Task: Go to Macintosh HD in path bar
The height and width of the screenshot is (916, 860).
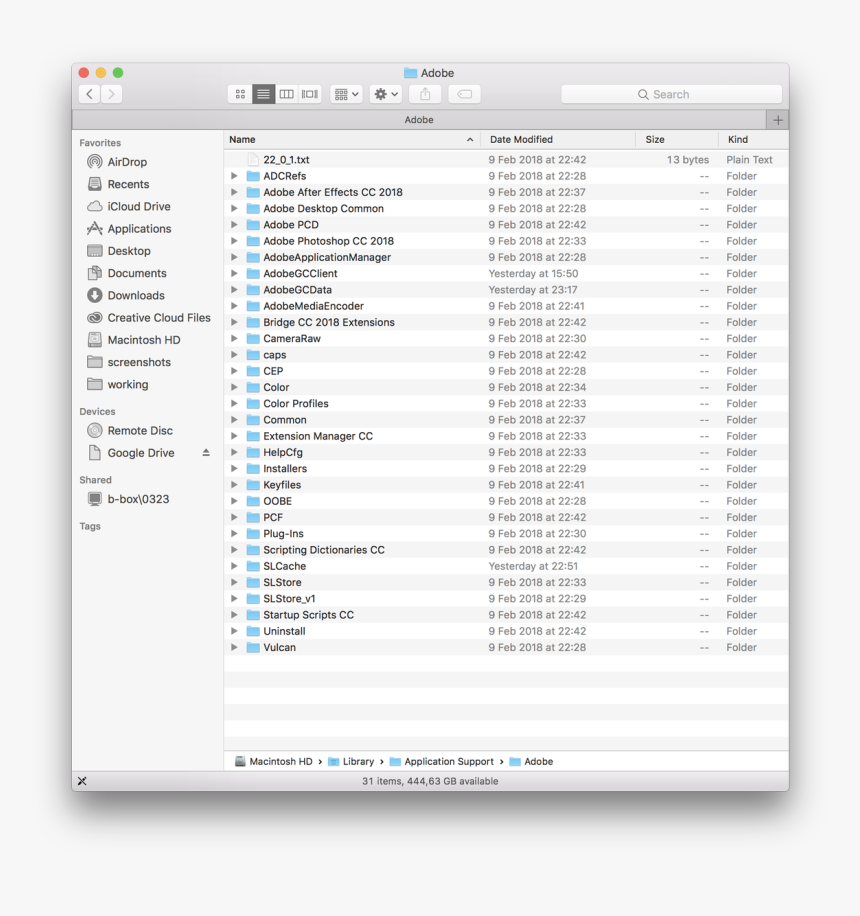Action: (273, 761)
